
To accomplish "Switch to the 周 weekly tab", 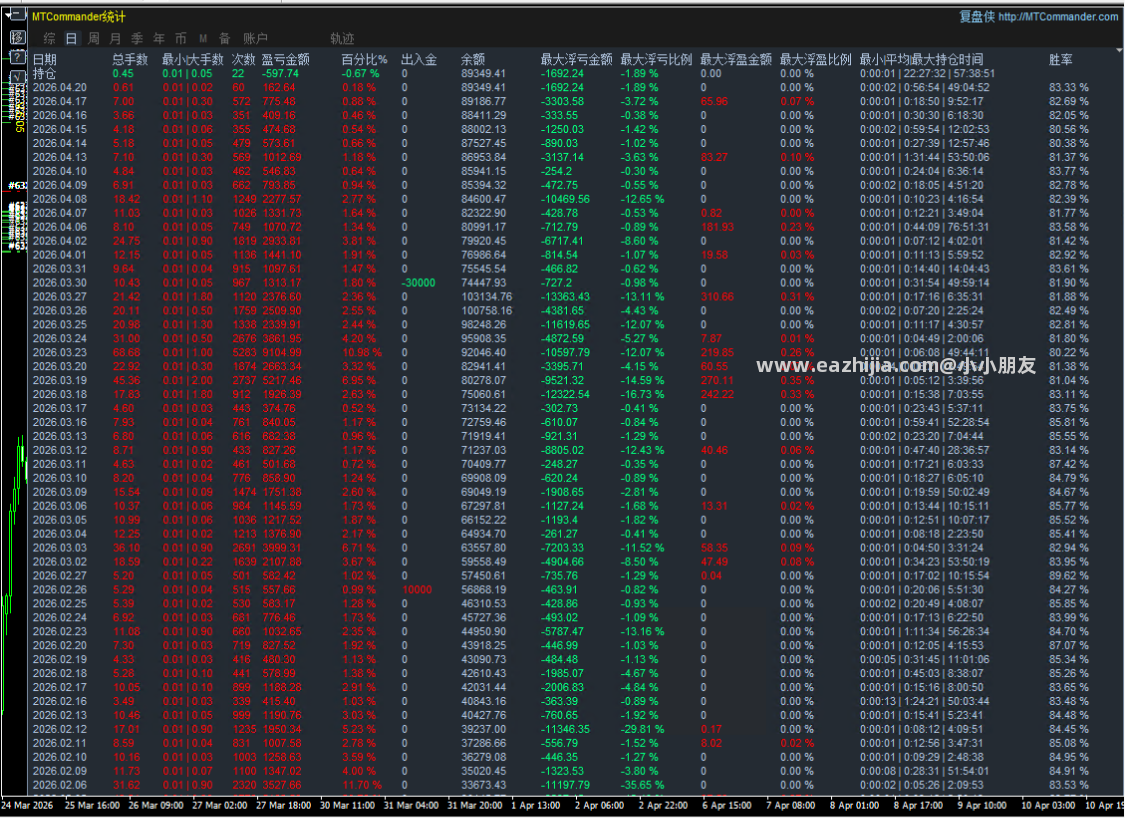I will (x=93, y=38).
